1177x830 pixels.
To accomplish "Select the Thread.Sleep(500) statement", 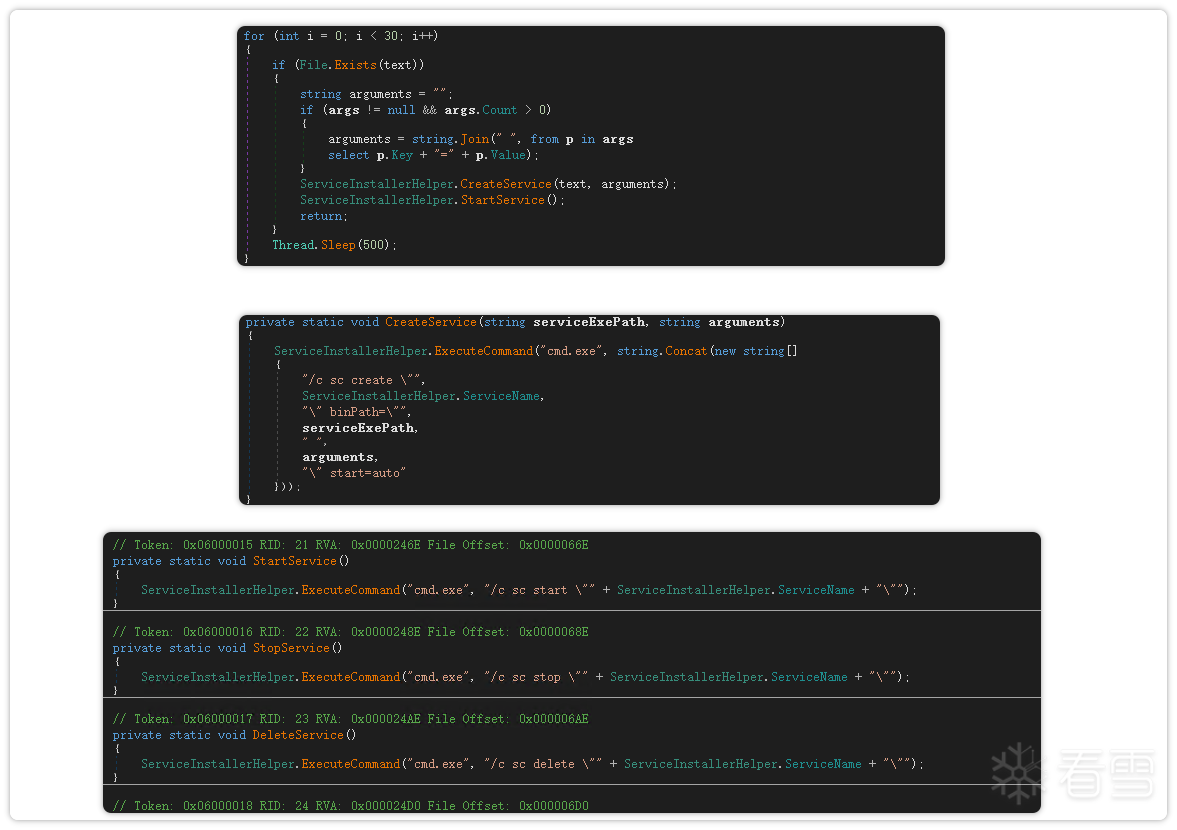I will click(334, 245).
